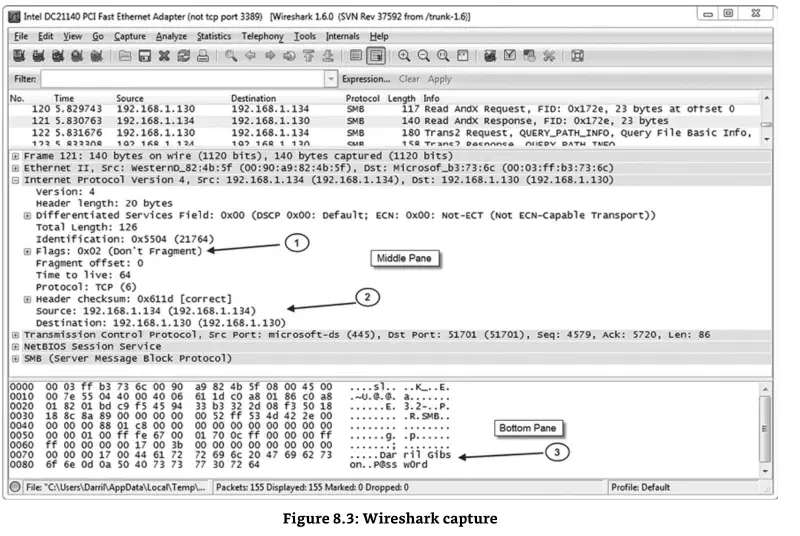Open the Help menu
This screenshot has width=800, height=536.
click(x=379, y=36)
